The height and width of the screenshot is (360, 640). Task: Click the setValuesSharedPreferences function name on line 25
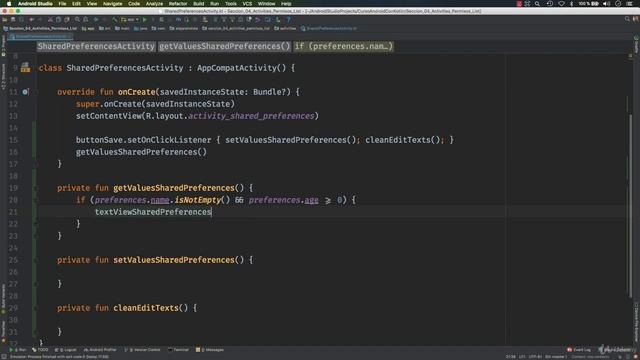pos(173,260)
